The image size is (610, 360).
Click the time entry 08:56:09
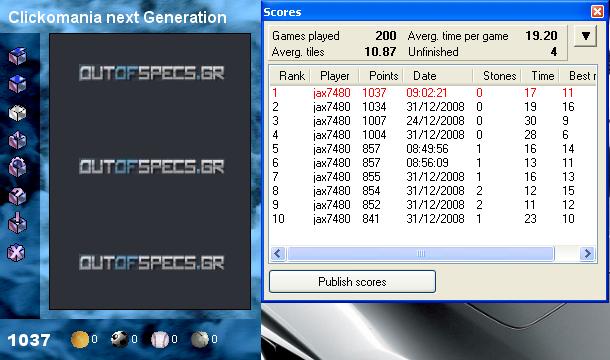point(427,163)
